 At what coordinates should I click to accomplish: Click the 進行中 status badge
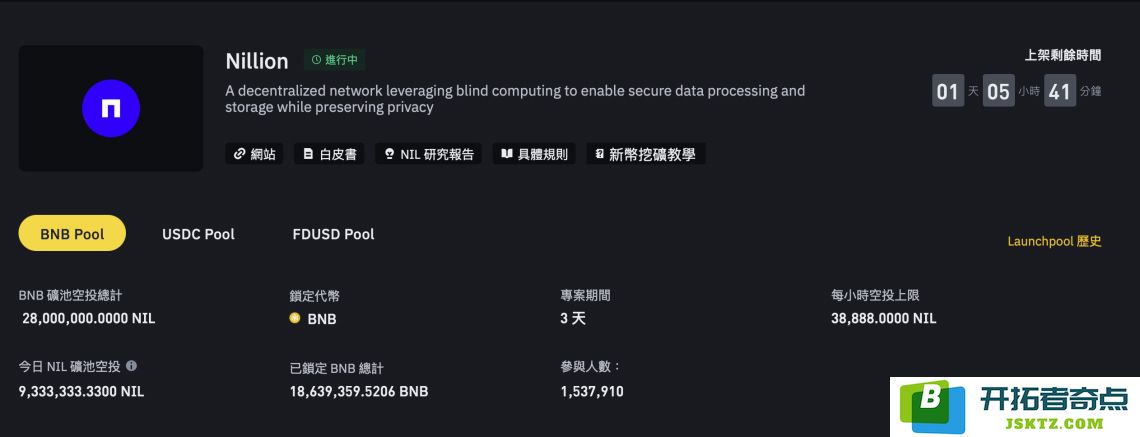334,60
